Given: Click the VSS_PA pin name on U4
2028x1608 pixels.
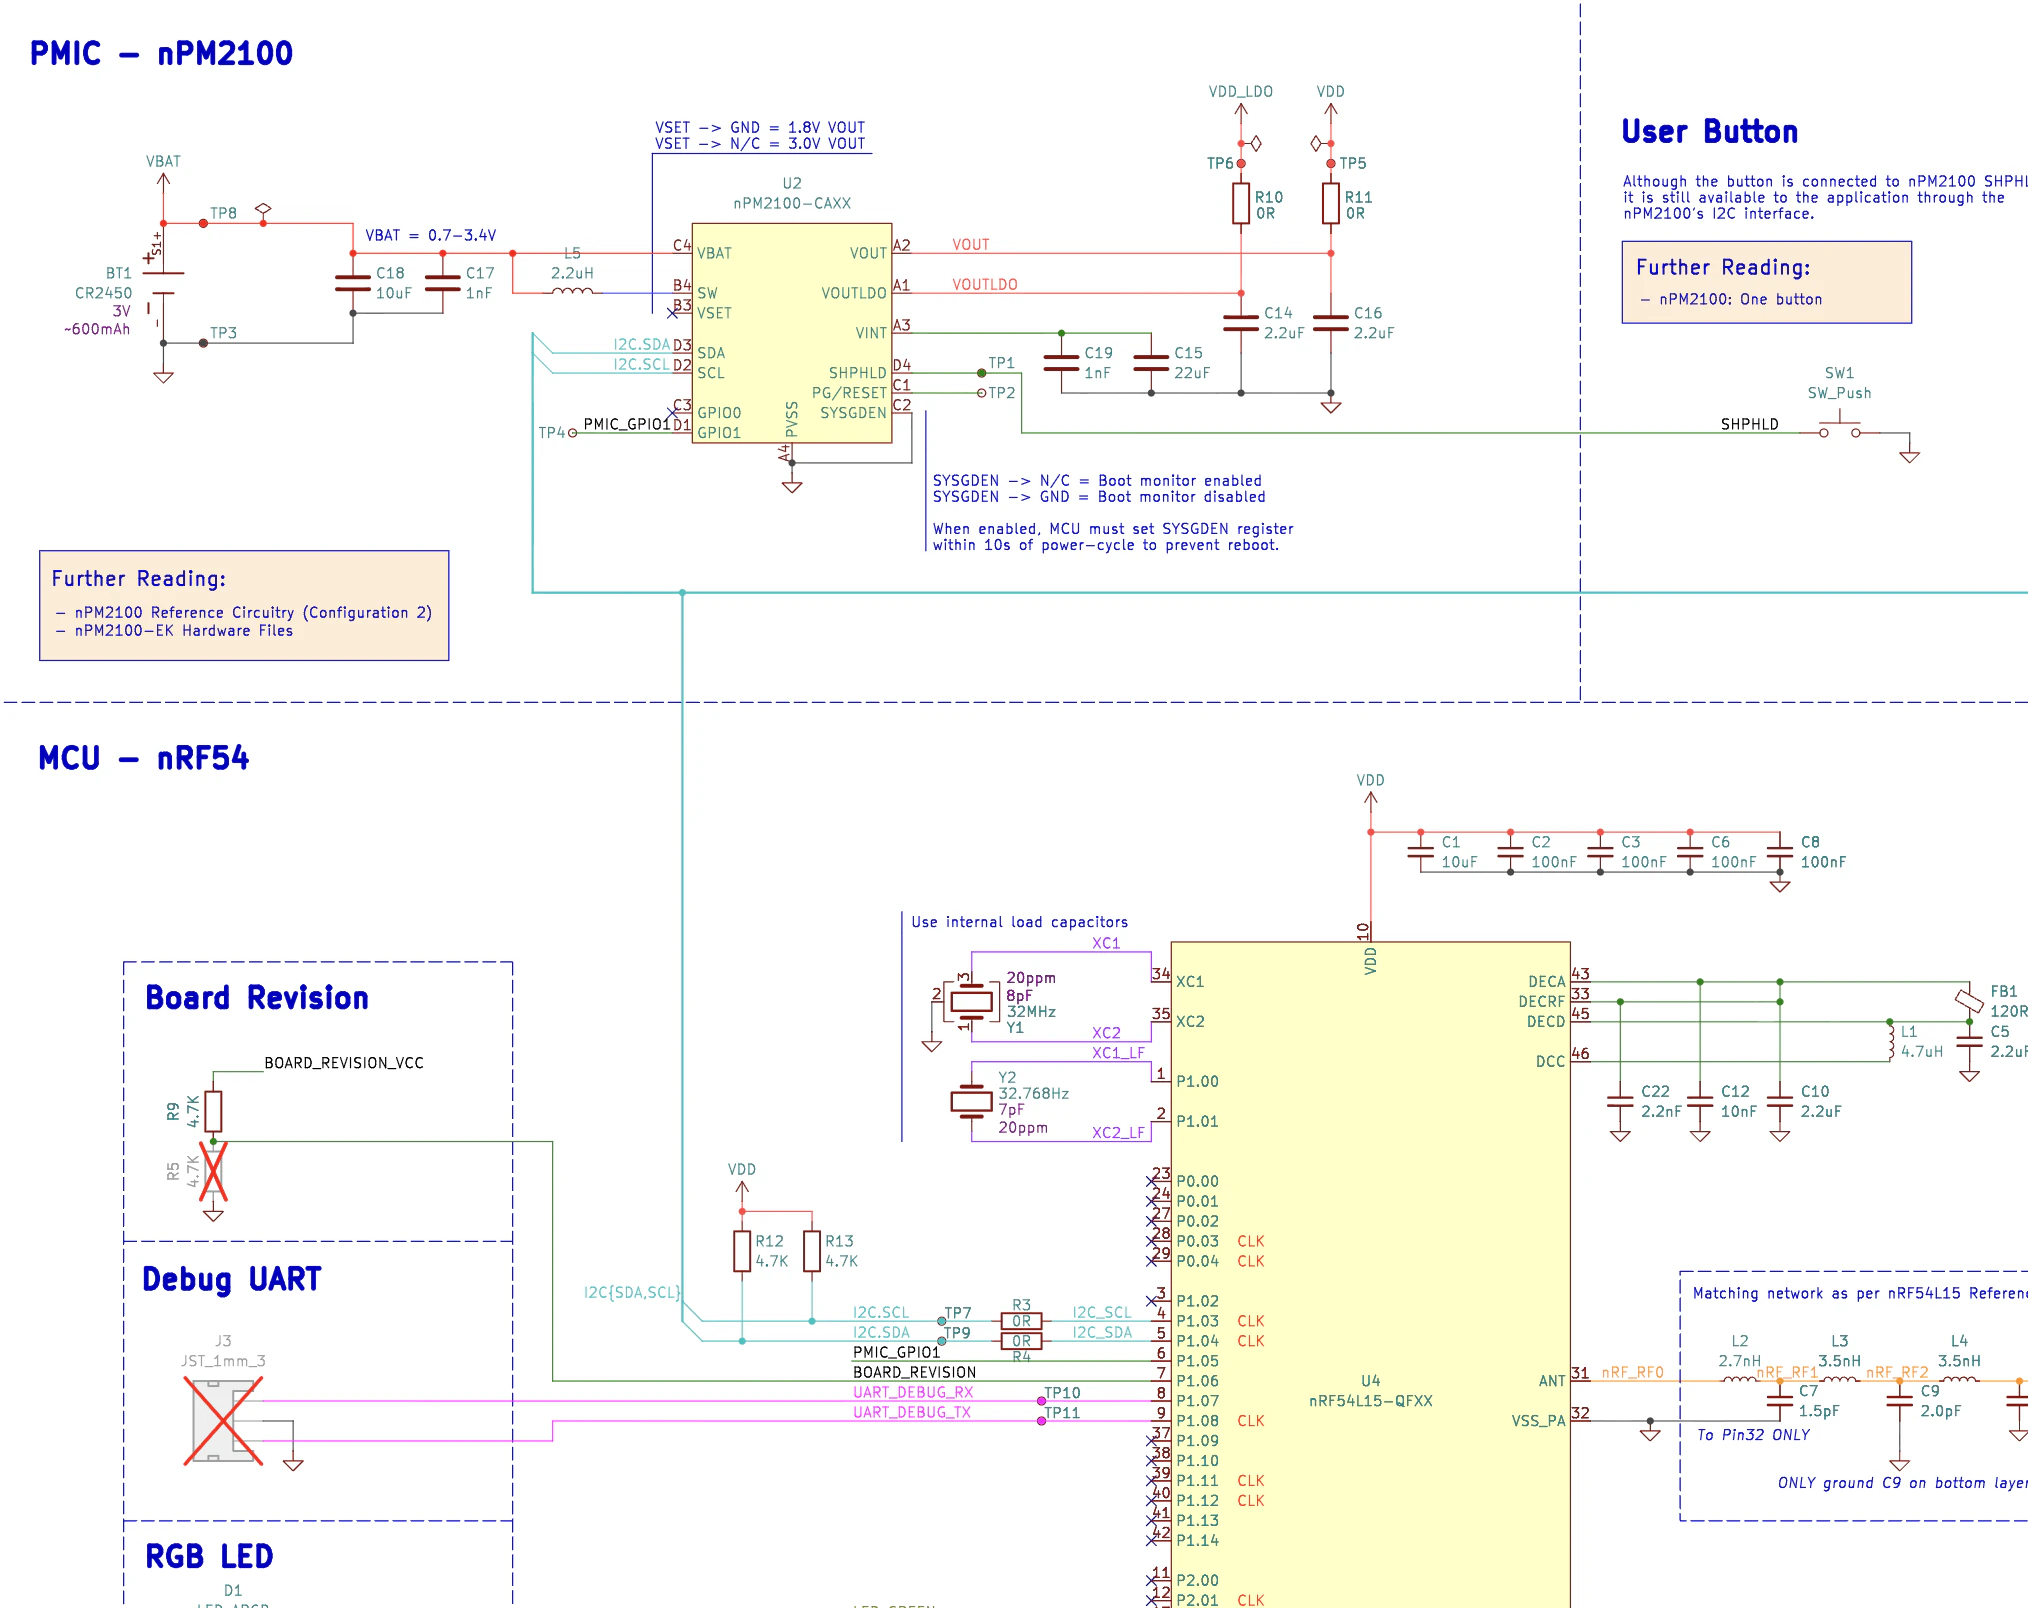Looking at the screenshot, I should pos(1538,1421).
